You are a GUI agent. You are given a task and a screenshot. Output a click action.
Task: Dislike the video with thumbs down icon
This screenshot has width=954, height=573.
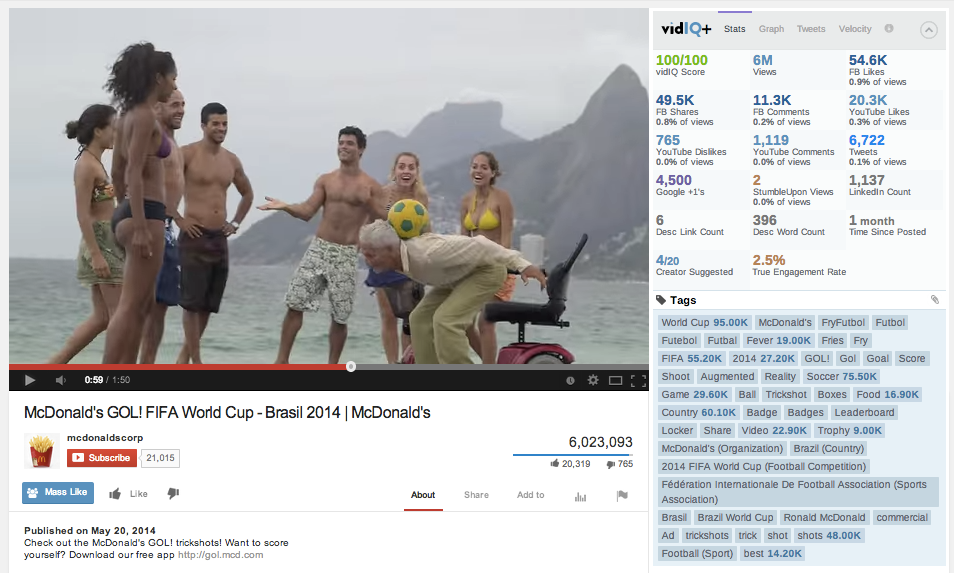(173, 493)
